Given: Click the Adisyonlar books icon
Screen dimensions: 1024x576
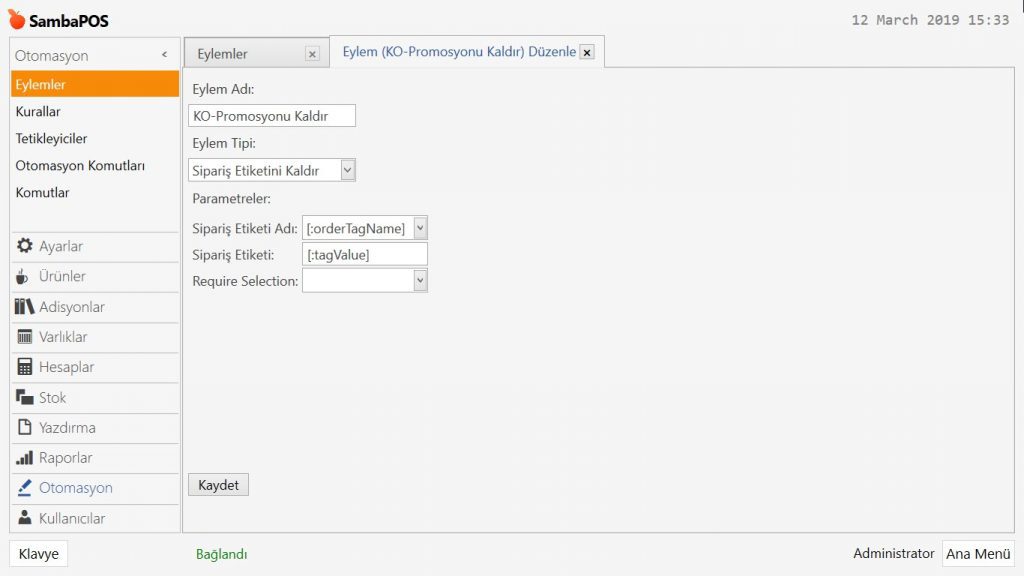Looking at the screenshot, I should pyautogui.click(x=25, y=307).
